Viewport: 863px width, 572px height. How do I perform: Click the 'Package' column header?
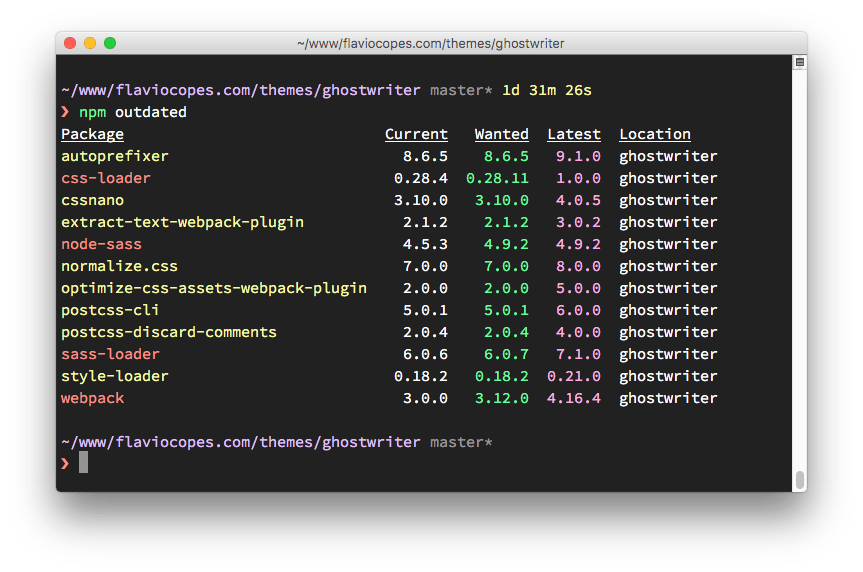pyautogui.click(x=92, y=134)
